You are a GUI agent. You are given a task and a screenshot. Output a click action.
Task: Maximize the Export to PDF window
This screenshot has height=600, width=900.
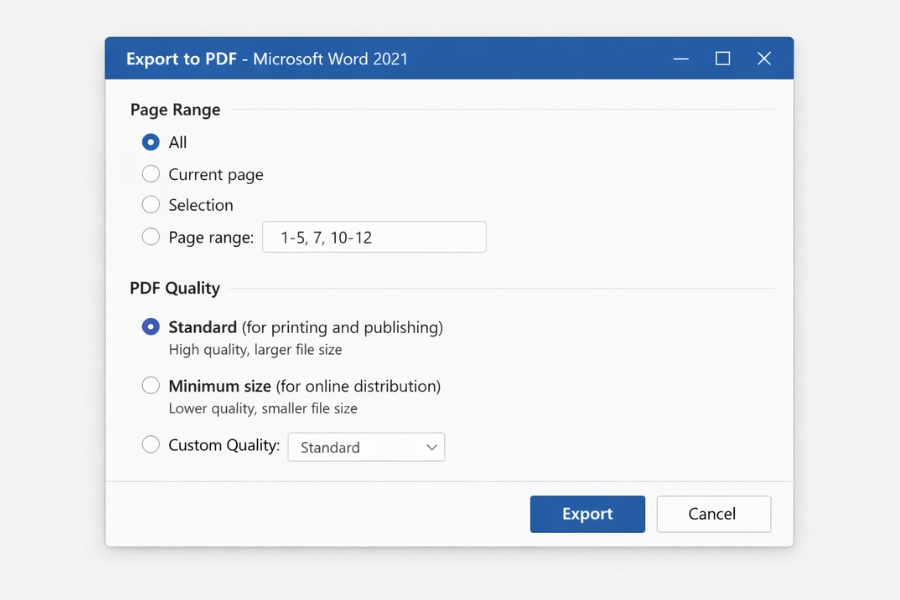click(722, 59)
